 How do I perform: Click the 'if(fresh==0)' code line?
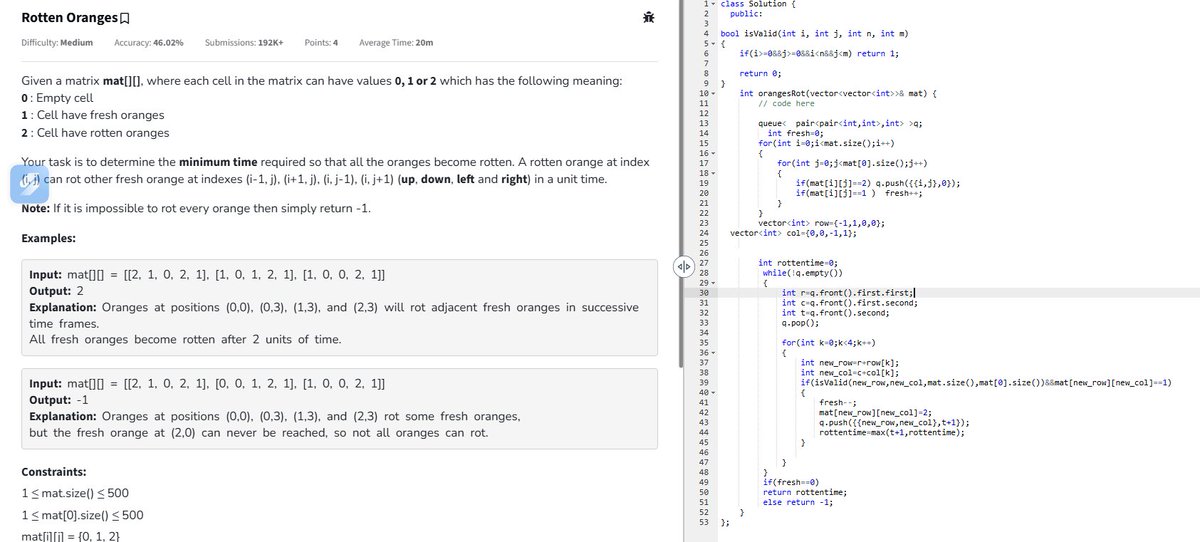pos(791,481)
